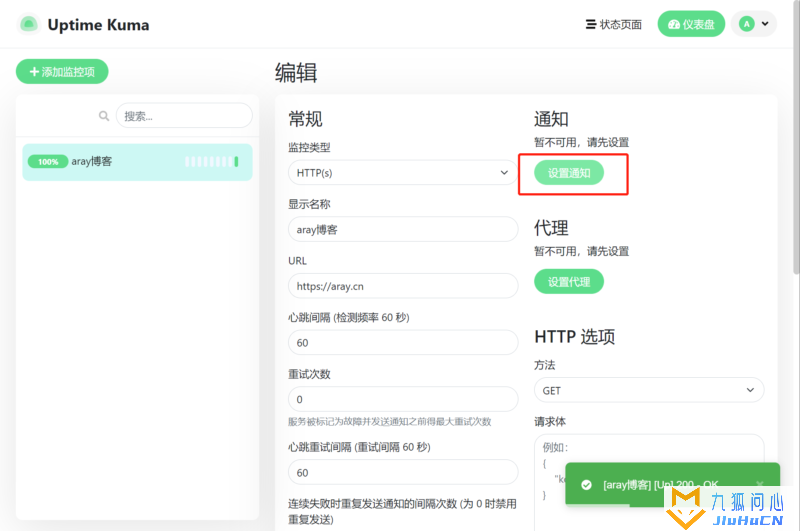Edit the URL field https://aray.cn

click(403, 286)
